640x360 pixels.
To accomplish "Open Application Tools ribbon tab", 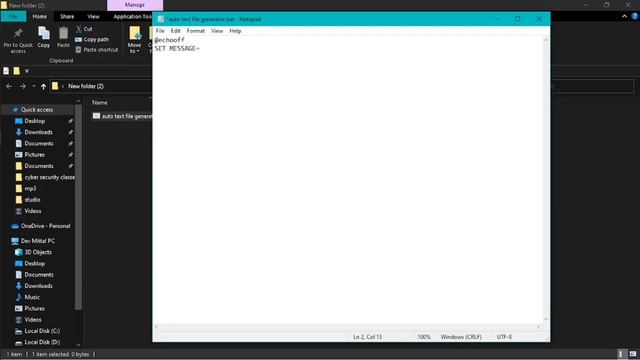I will coord(132,16).
